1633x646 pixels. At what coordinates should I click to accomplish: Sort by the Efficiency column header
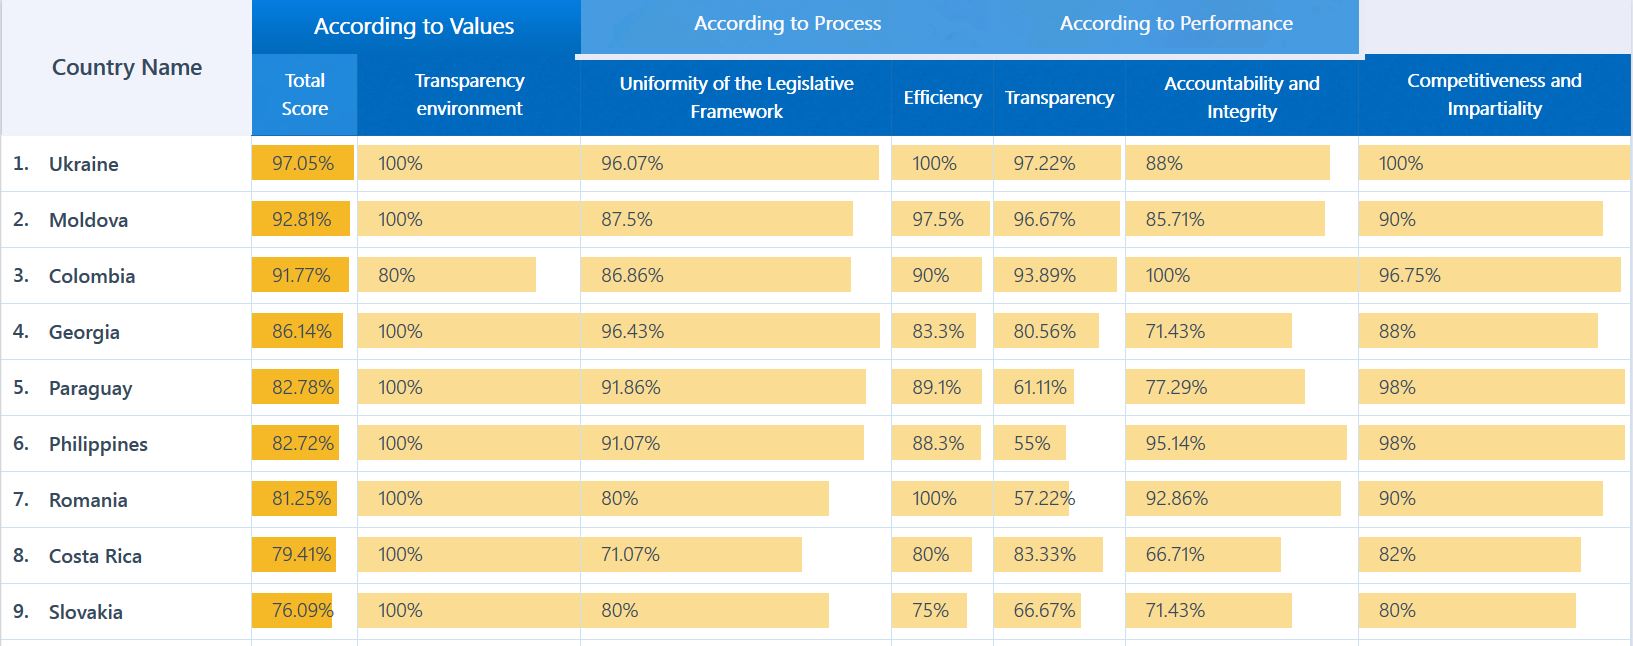[942, 97]
